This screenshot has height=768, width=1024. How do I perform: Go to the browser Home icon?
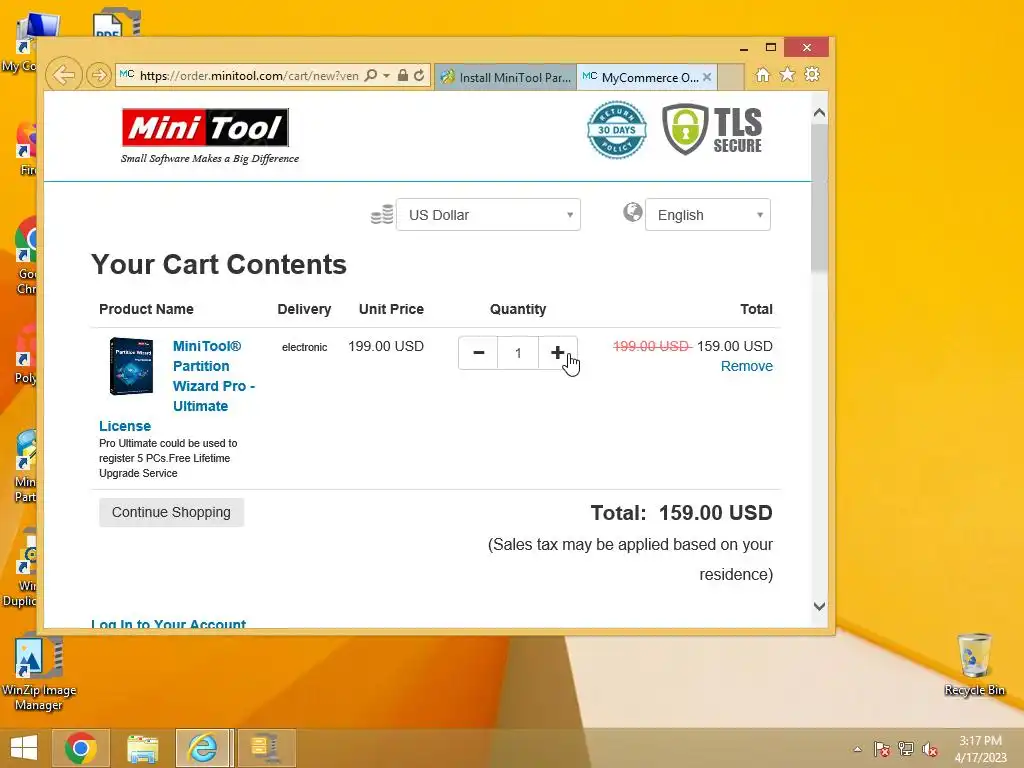tap(762, 75)
